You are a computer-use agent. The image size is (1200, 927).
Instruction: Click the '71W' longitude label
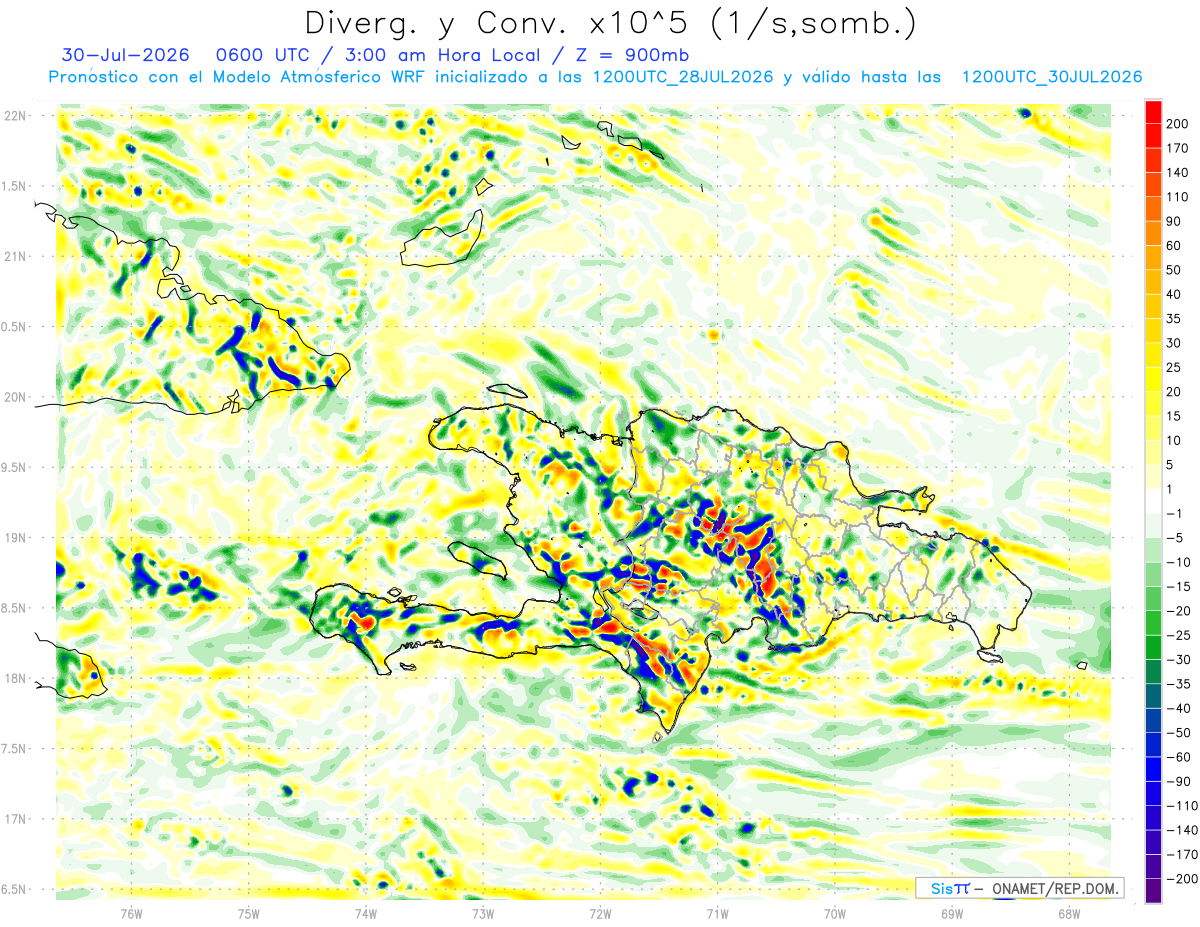click(717, 912)
